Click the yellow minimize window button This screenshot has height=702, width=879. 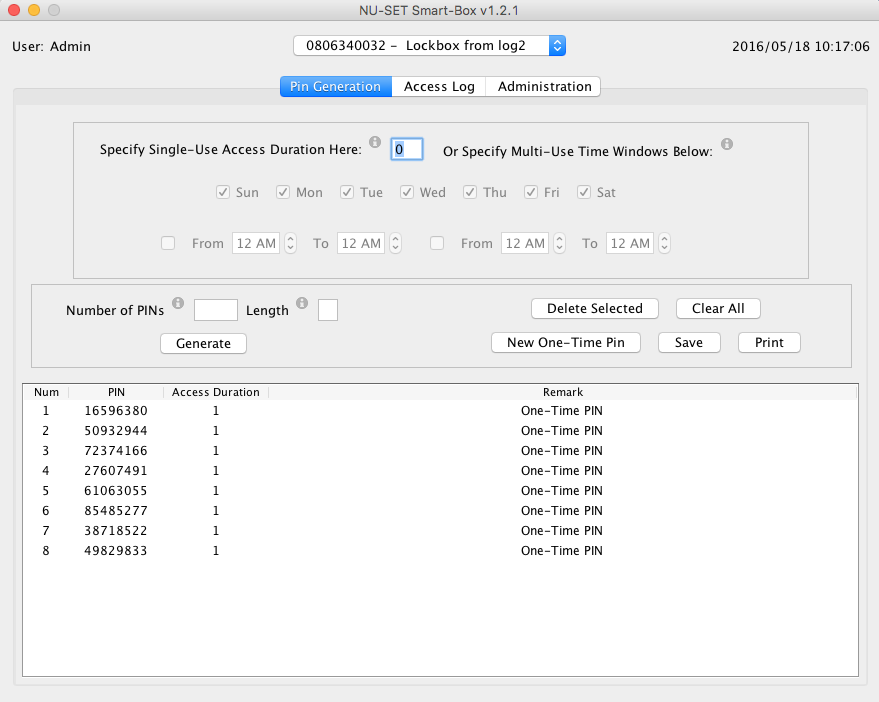(34, 10)
